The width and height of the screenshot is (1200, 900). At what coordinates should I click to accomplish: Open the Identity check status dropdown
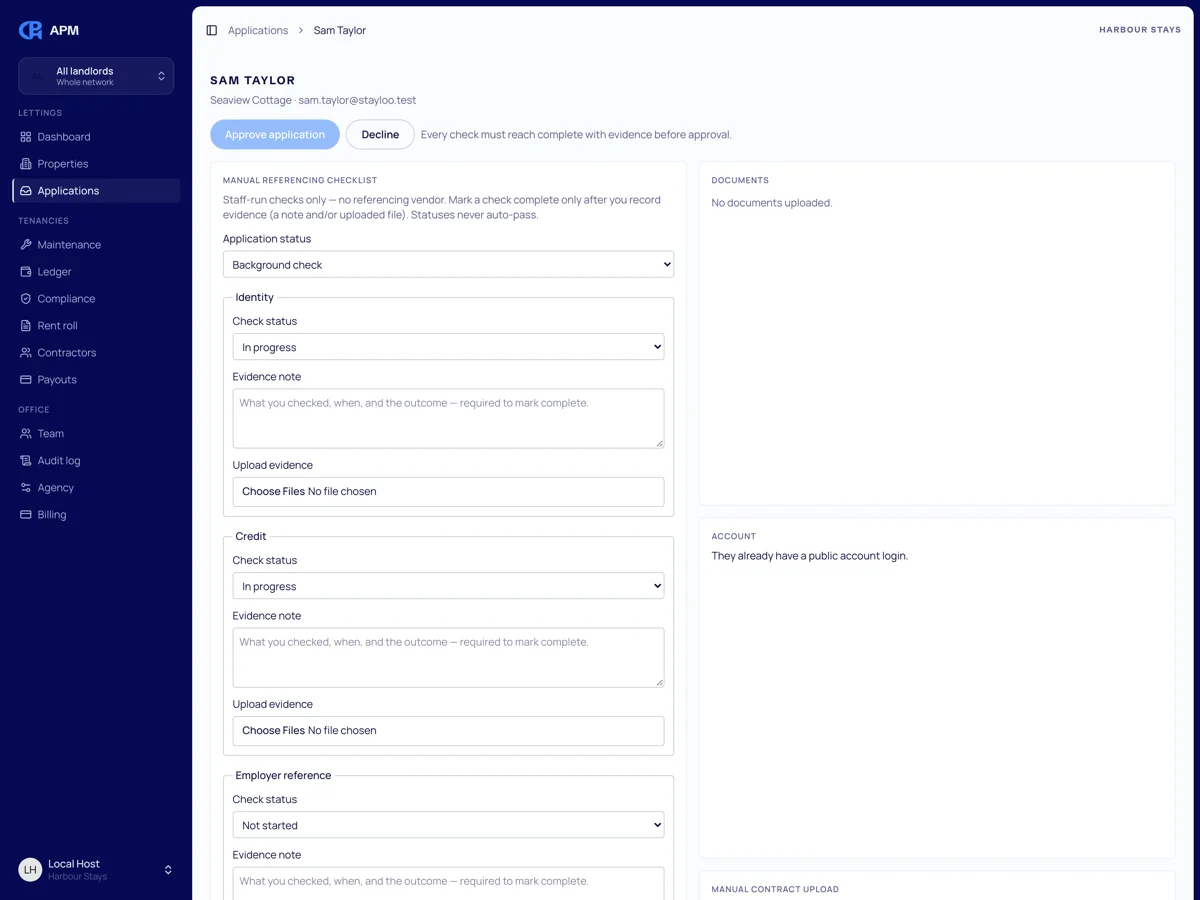tap(448, 347)
